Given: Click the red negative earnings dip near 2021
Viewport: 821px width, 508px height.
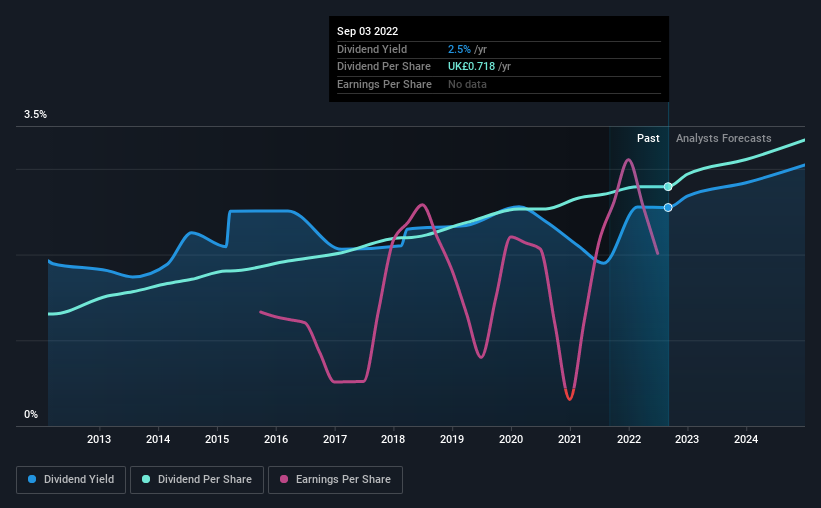Looking at the screenshot, I should pos(570,395).
